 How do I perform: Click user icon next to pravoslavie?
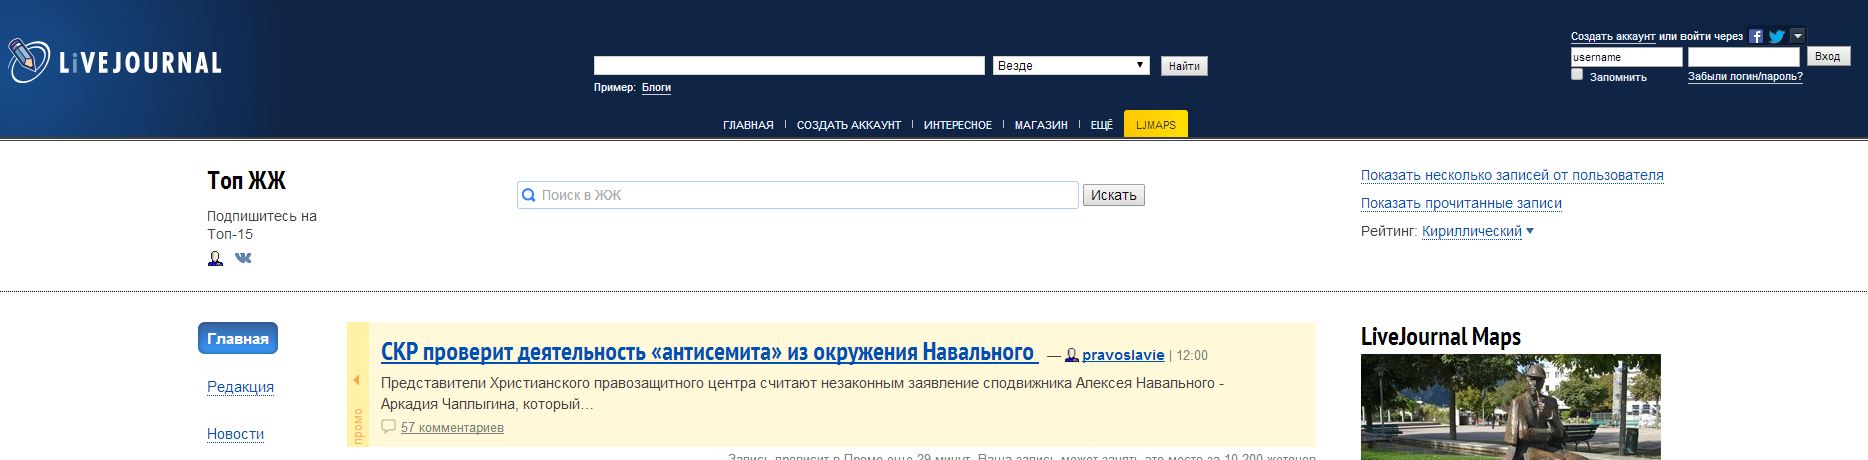point(1072,355)
